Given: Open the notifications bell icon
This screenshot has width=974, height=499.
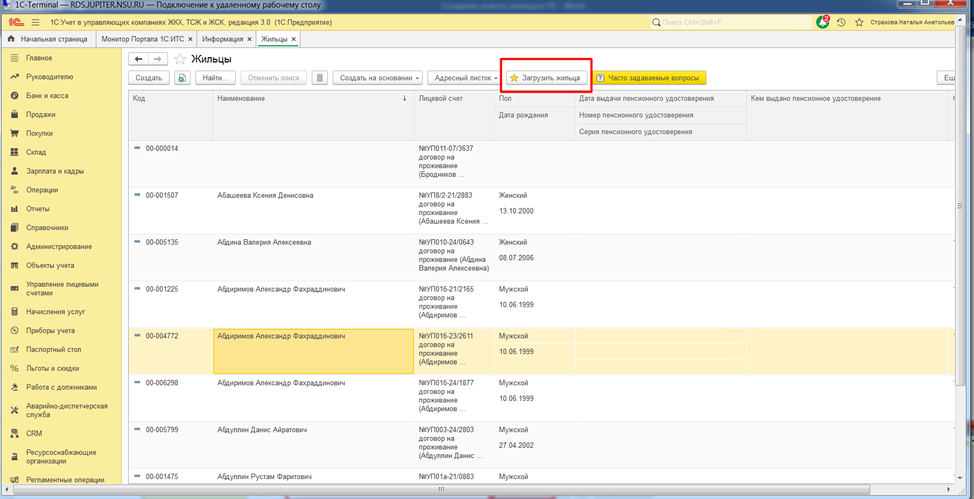Looking at the screenshot, I should 822,21.
